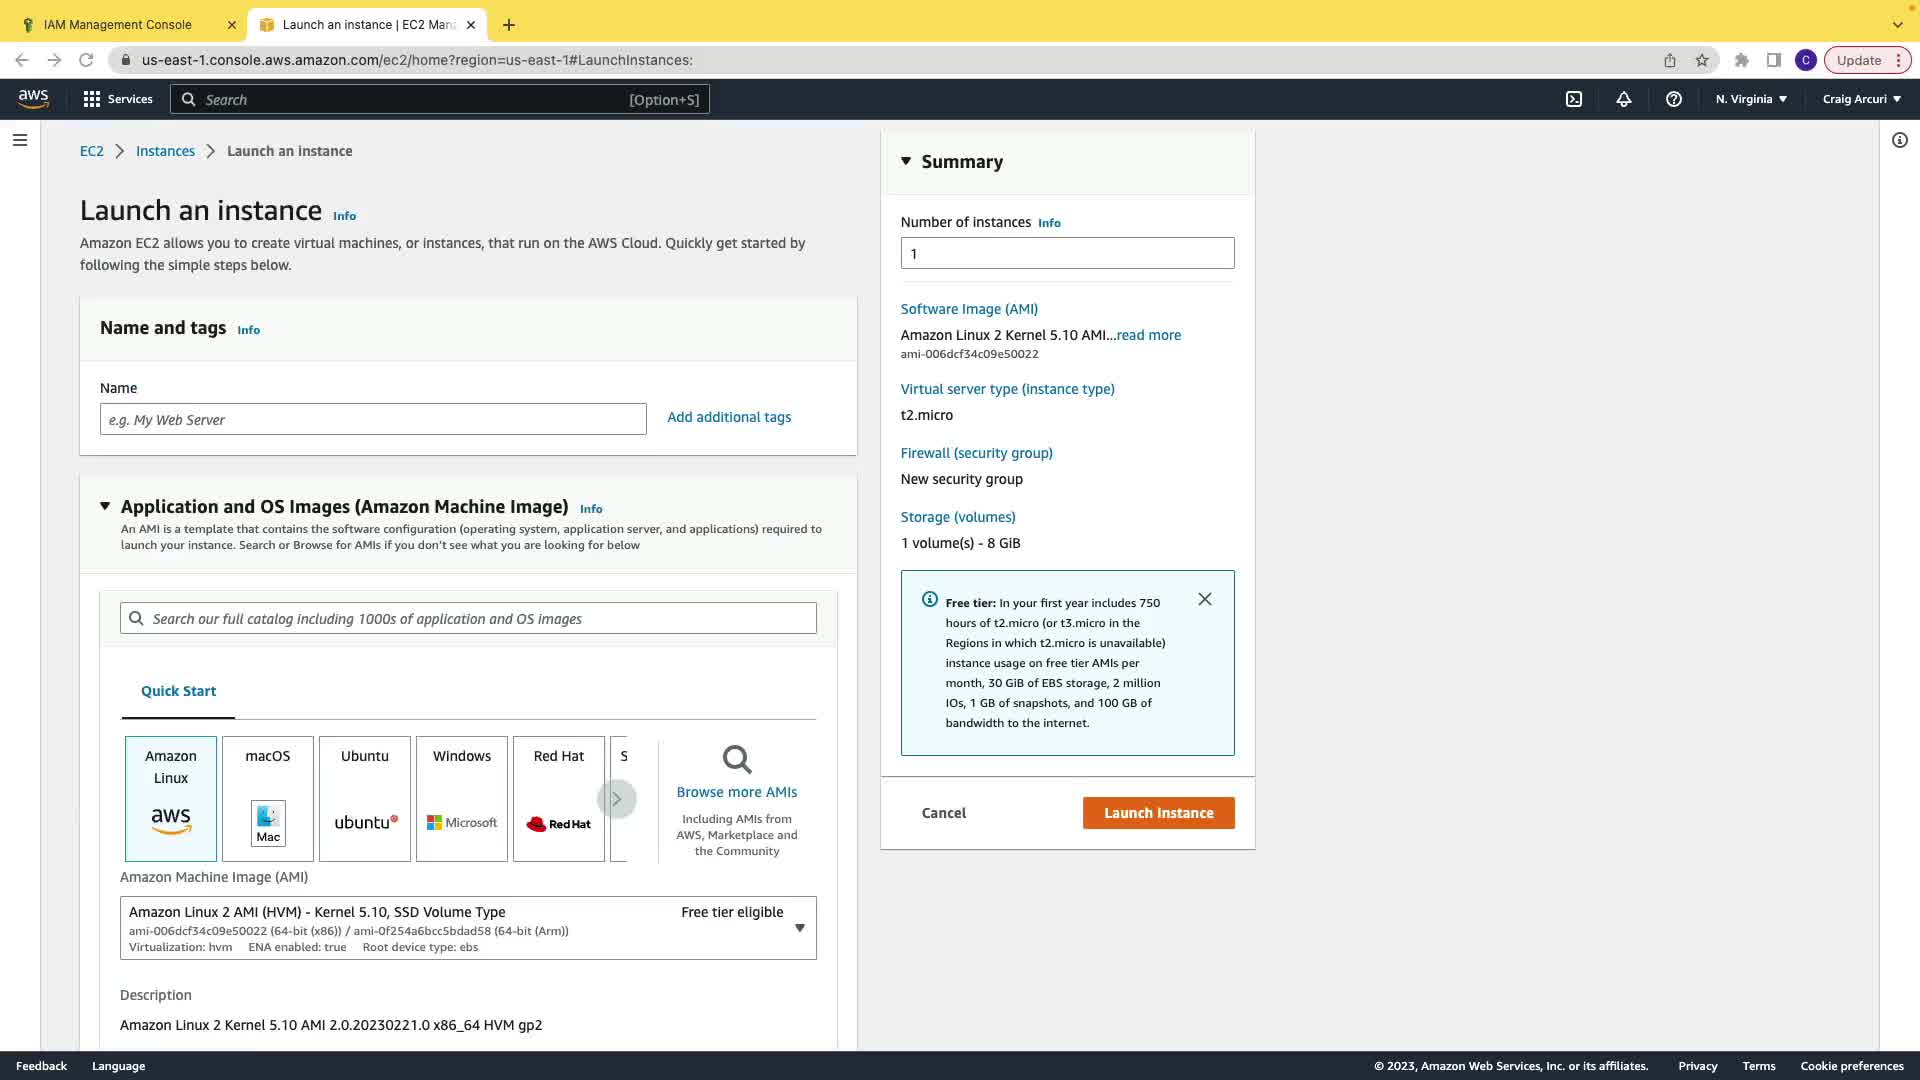Collapse the Summary panel
1920x1080 pixels.
(x=906, y=161)
